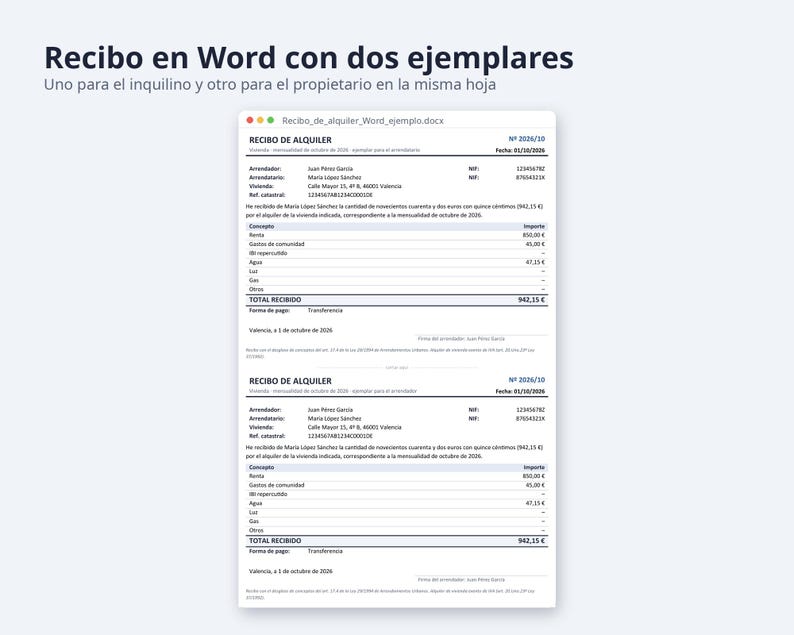
Task: Click NIF value '12345678Z' in the lower receipt
Action: (x=531, y=410)
